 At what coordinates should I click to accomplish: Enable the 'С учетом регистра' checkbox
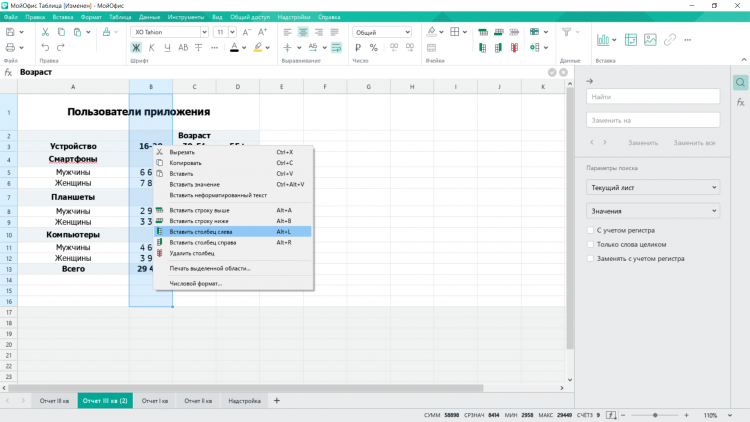click(x=590, y=230)
